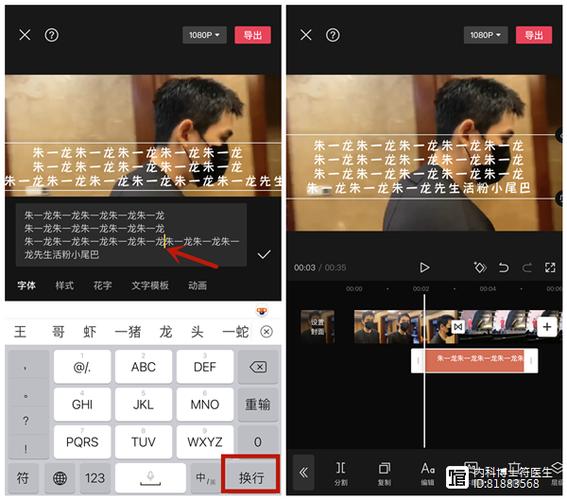Tap the GHI key

click(82, 404)
